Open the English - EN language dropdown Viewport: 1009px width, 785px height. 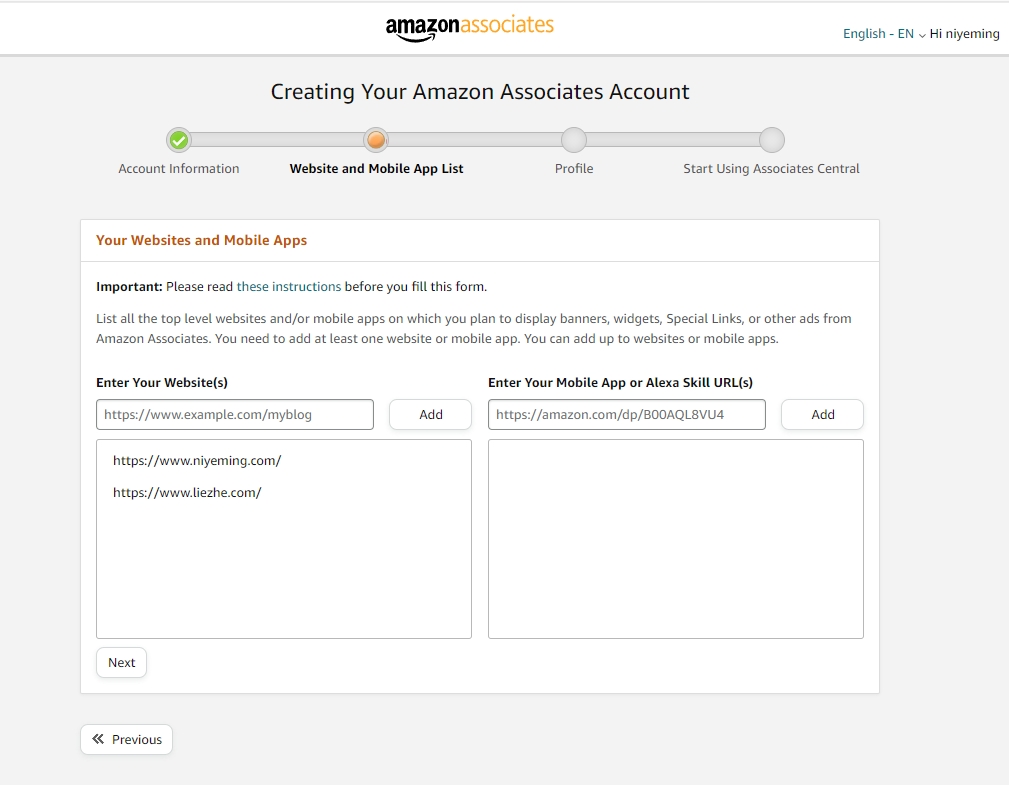(884, 33)
